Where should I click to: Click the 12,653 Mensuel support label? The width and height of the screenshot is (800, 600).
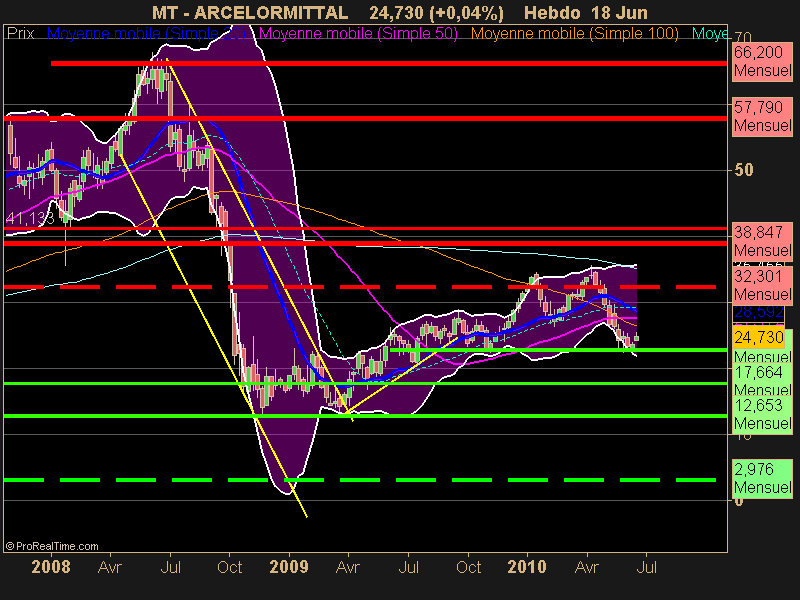coord(762,414)
